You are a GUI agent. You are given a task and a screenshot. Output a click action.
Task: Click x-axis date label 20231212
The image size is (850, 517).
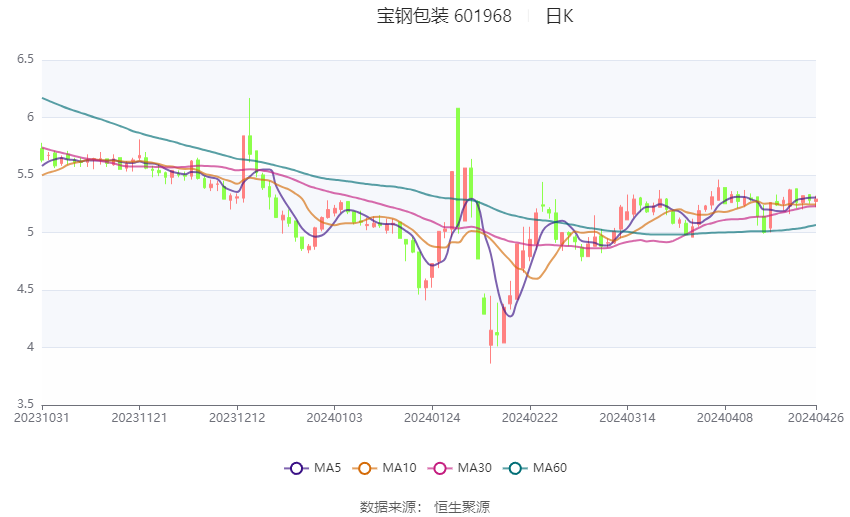[x=237, y=418]
